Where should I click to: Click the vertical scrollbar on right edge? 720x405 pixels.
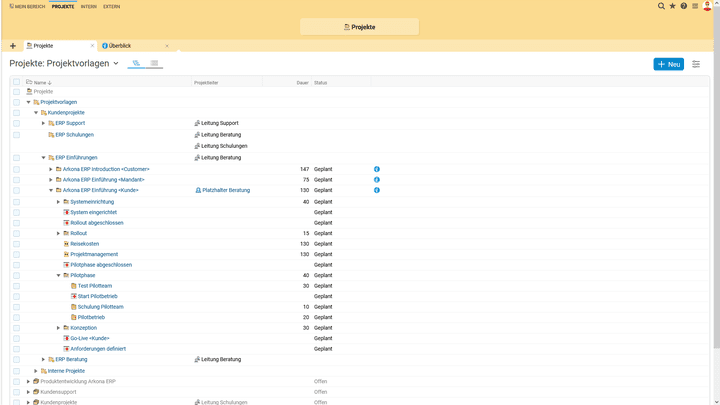(x=715, y=200)
